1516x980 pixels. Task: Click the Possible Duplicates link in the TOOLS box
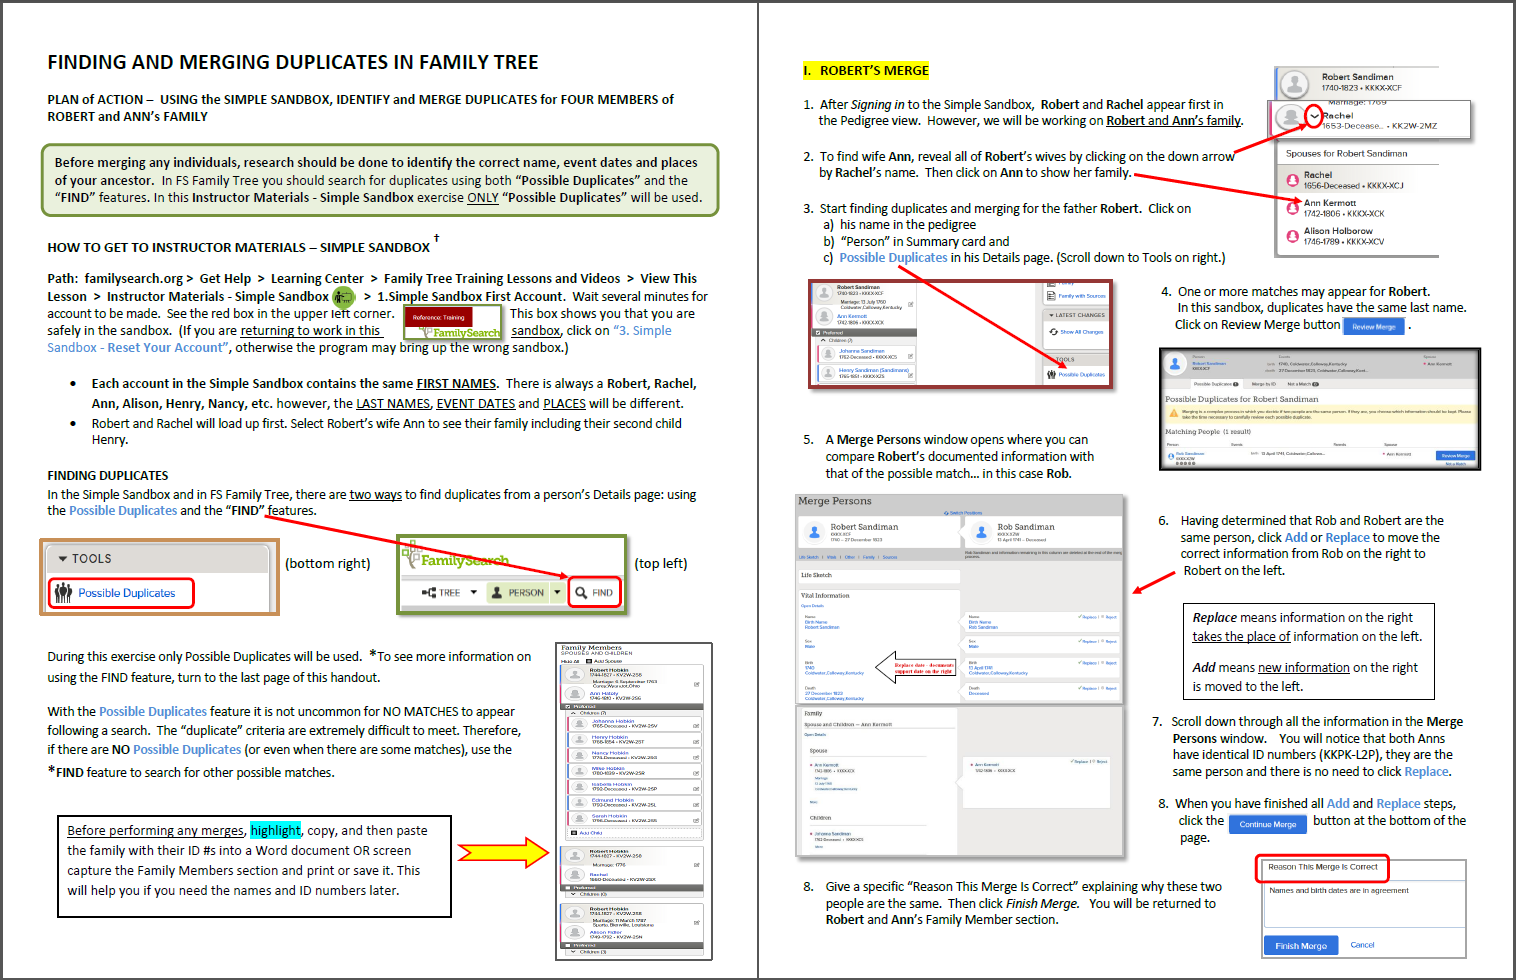click(127, 593)
